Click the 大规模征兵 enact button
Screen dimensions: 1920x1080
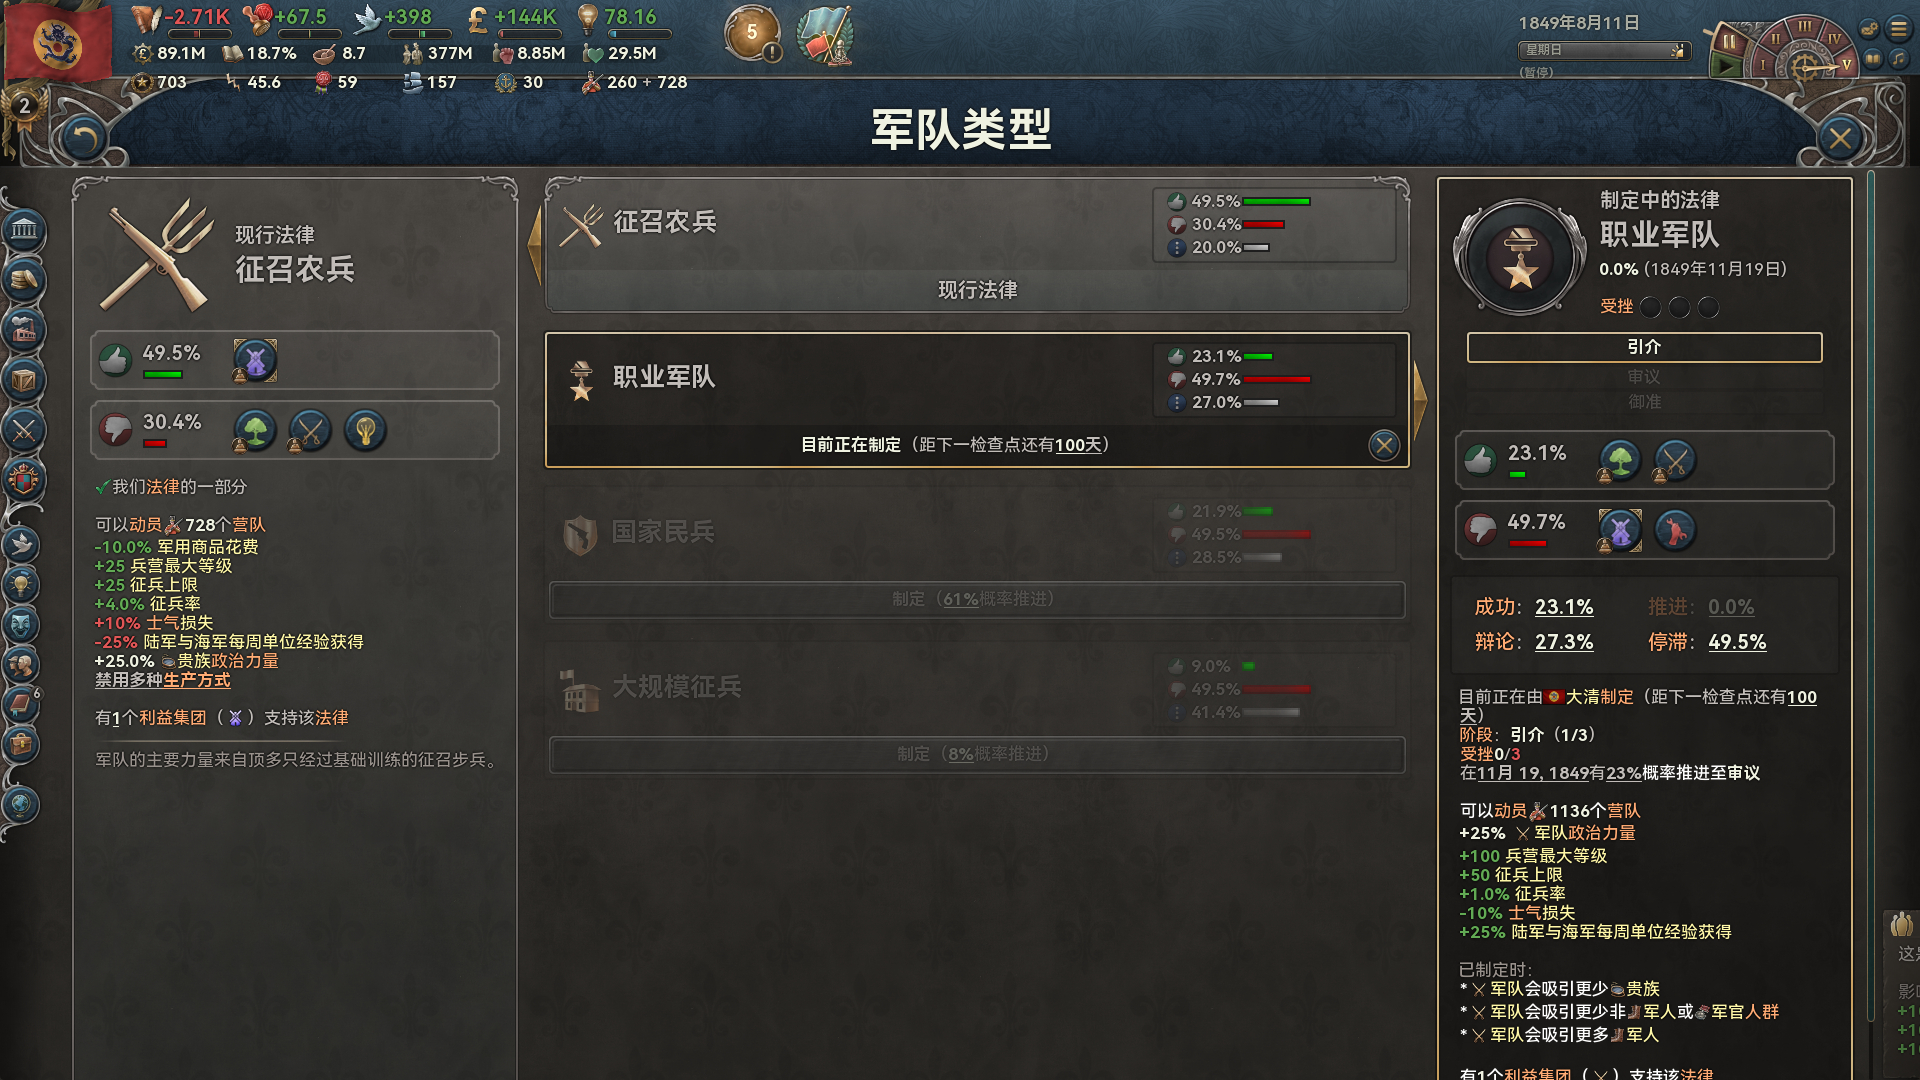[977, 754]
